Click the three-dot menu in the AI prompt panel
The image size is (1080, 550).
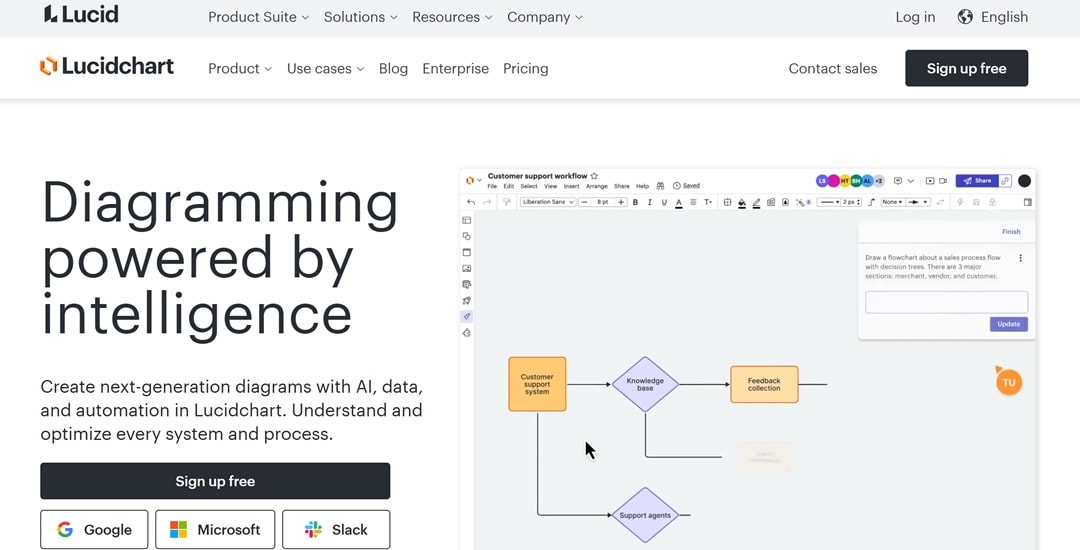1021,258
